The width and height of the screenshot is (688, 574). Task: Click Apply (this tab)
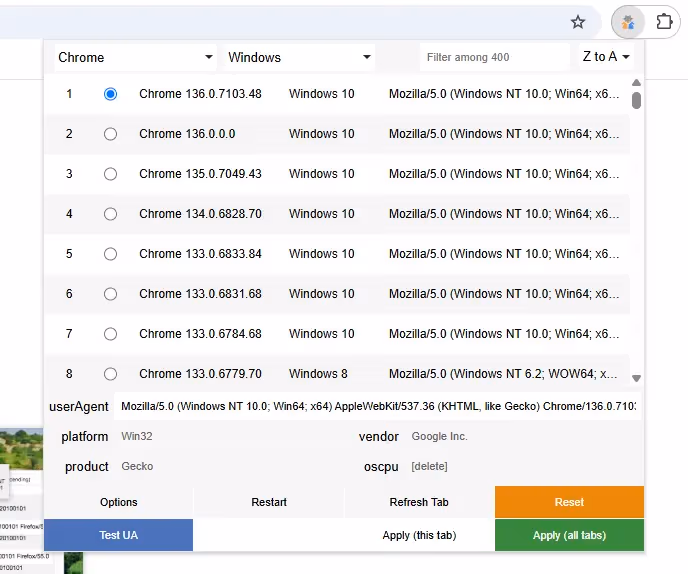419,535
